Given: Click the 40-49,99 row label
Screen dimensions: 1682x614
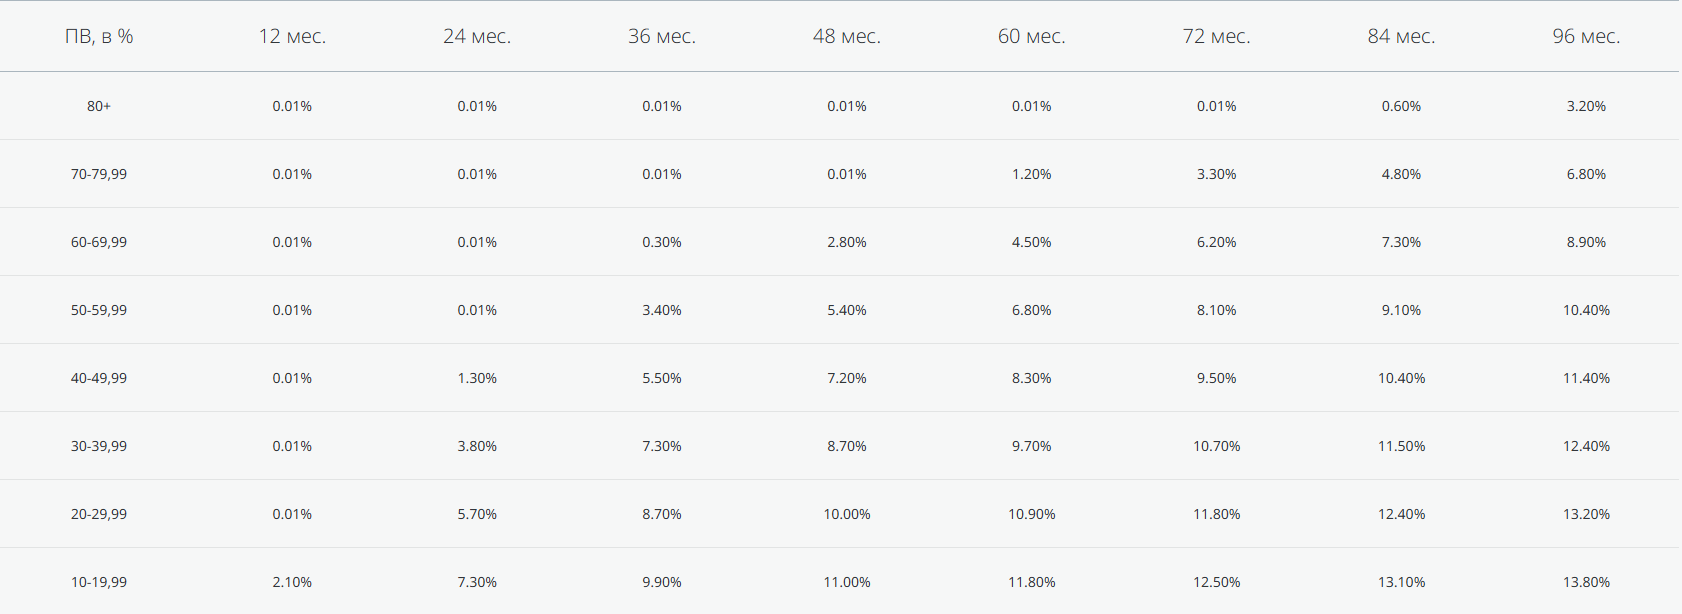Looking at the screenshot, I should coord(99,378).
